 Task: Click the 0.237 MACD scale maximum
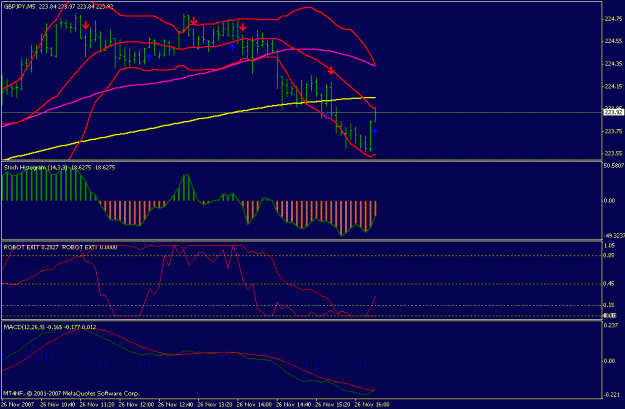[611, 325]
